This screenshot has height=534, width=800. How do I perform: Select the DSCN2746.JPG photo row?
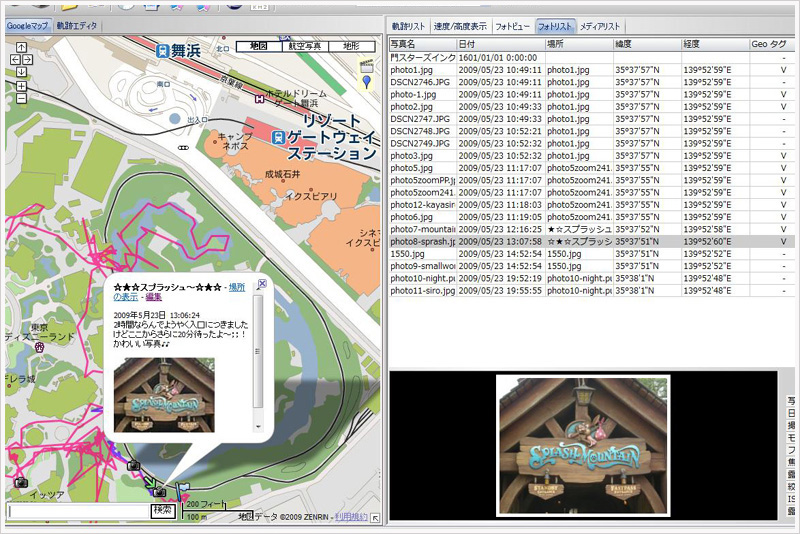592,82
